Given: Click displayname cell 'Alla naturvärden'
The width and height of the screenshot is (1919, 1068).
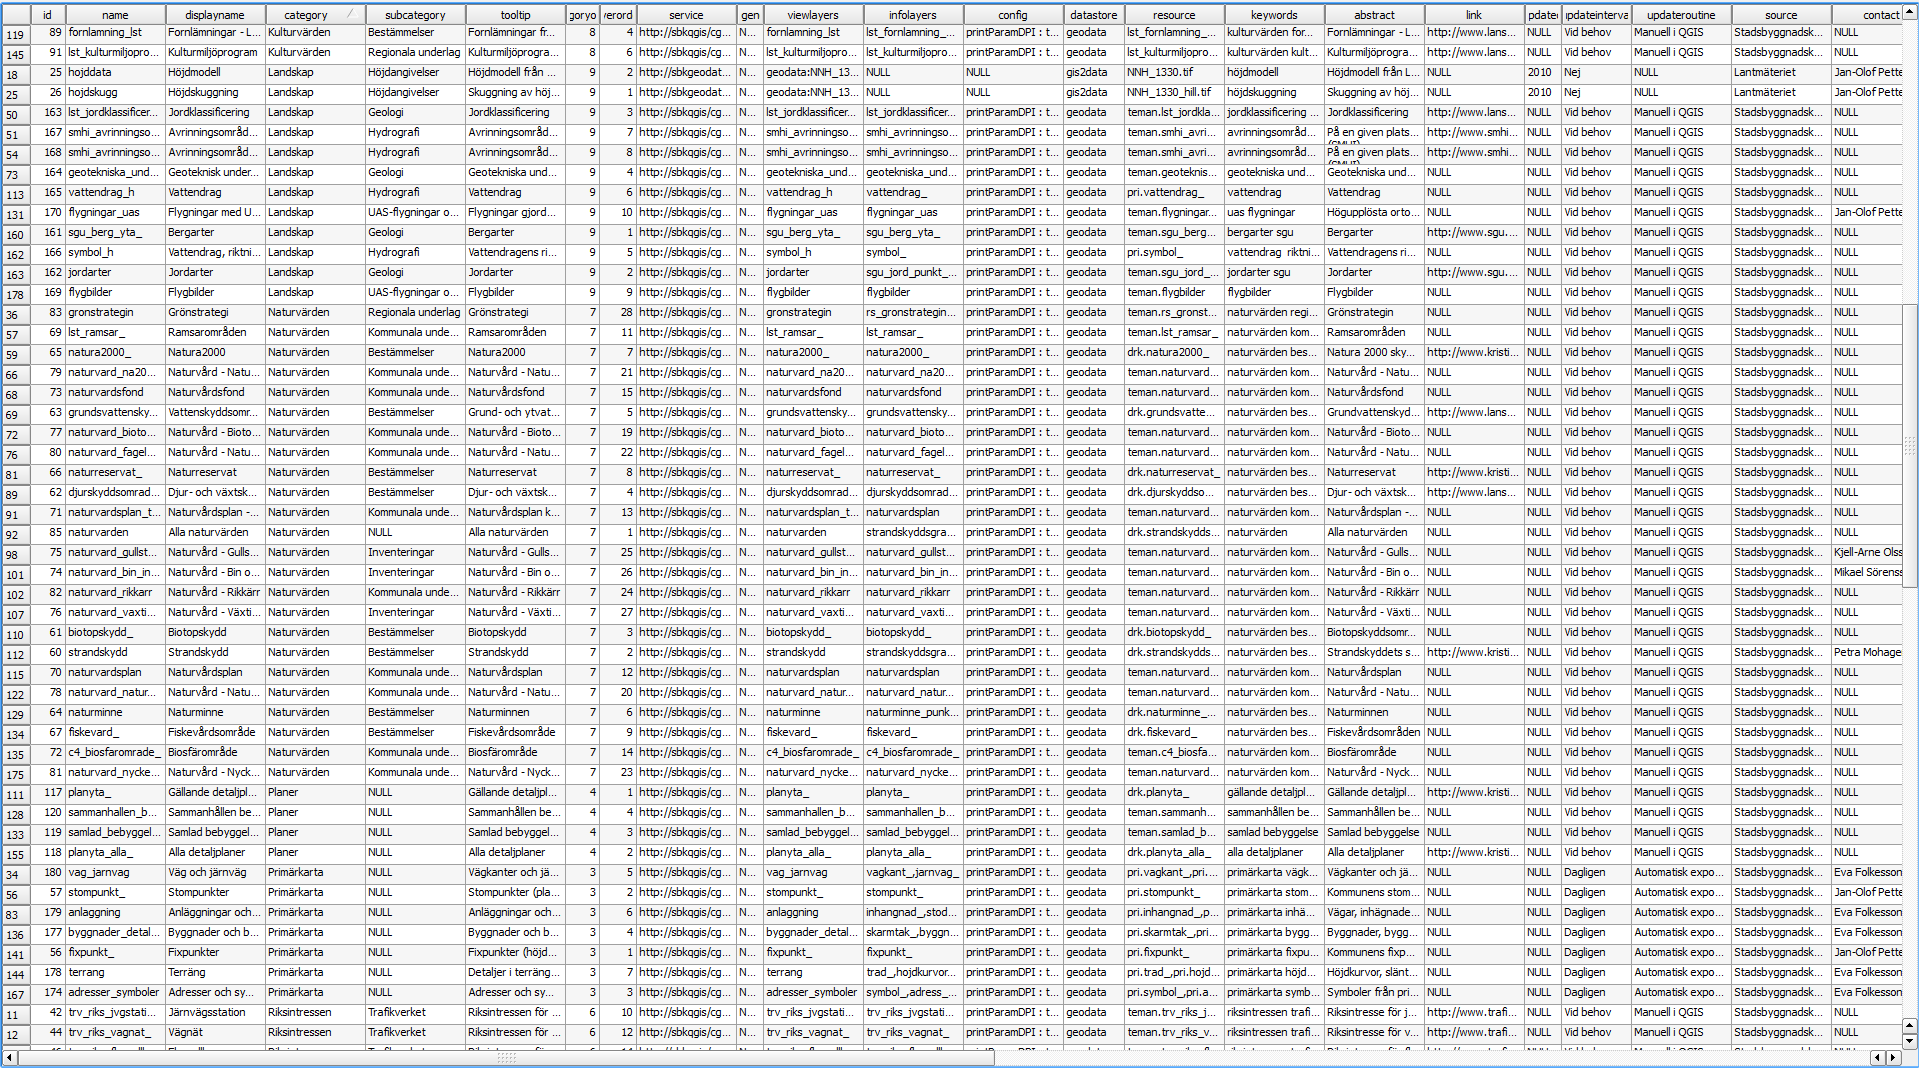Looking at the screenshot, I should [215, 532].
